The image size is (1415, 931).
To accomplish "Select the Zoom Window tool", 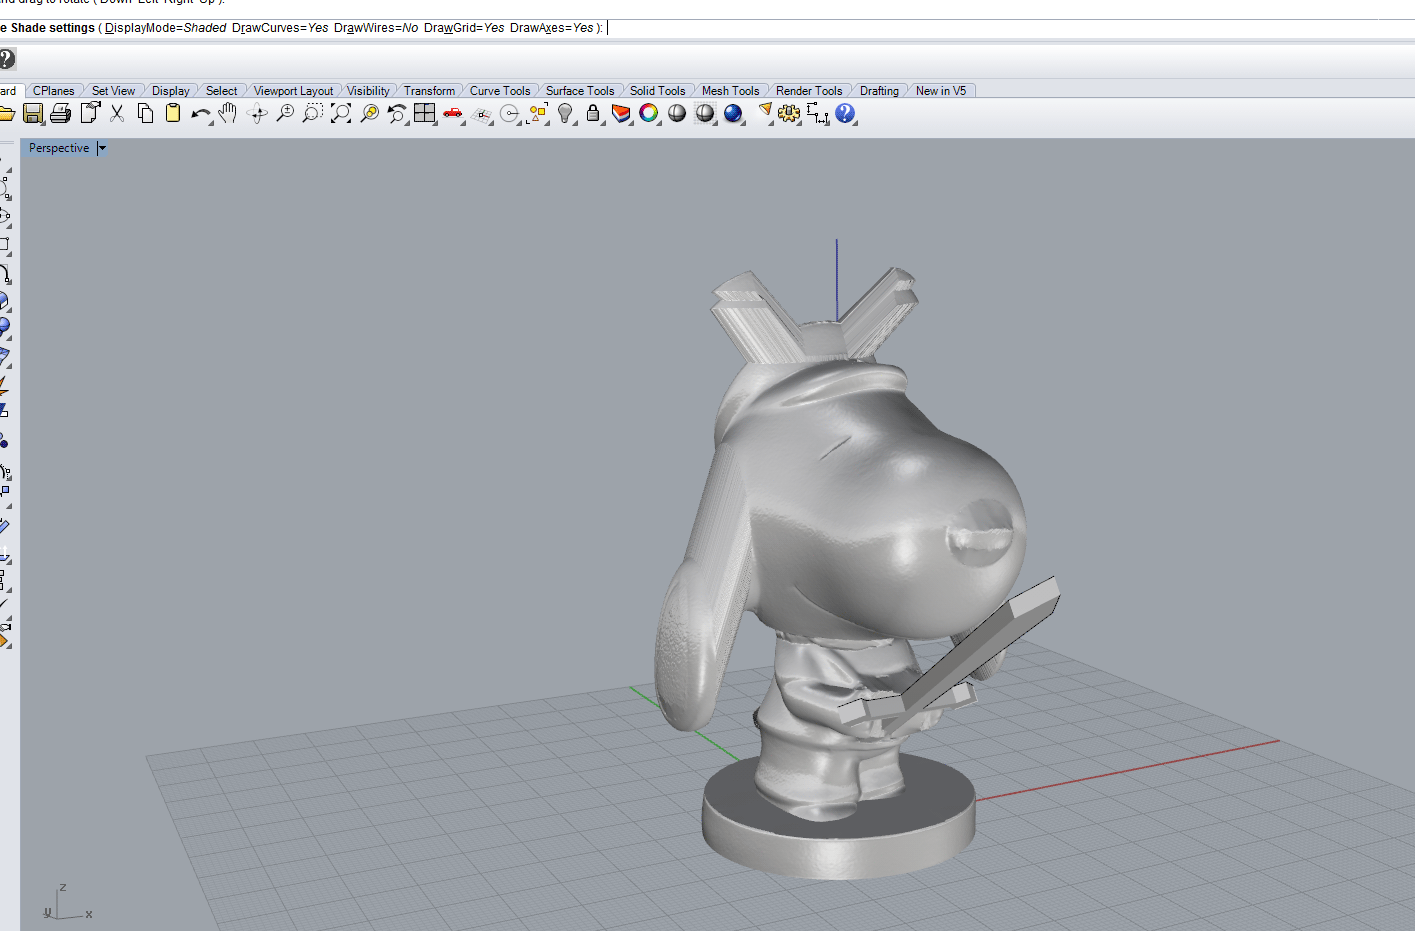I will click(313, 114).
